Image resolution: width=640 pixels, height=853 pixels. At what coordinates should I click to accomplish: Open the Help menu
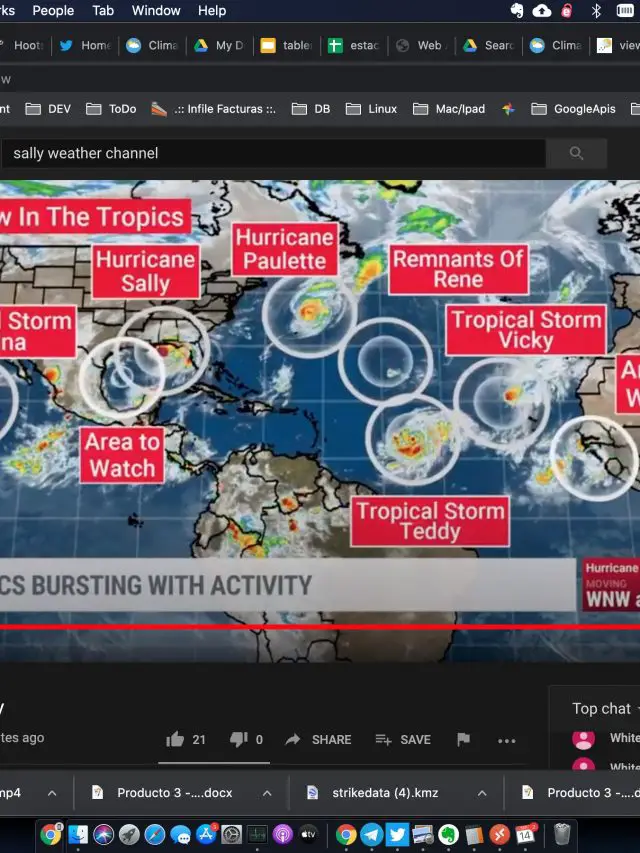212,10
